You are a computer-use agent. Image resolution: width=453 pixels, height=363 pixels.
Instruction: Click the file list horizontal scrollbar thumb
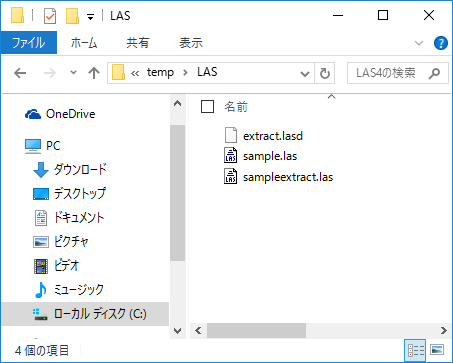[256, 330]
